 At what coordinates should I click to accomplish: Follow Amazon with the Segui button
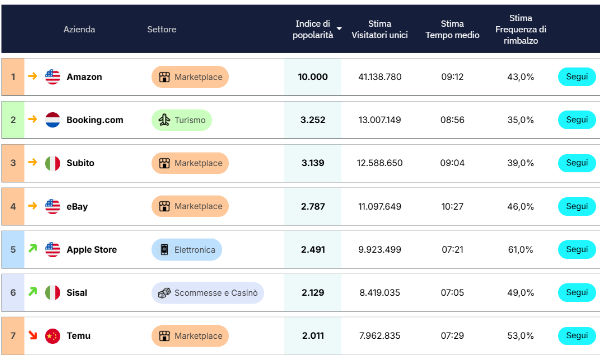point(577,77)
